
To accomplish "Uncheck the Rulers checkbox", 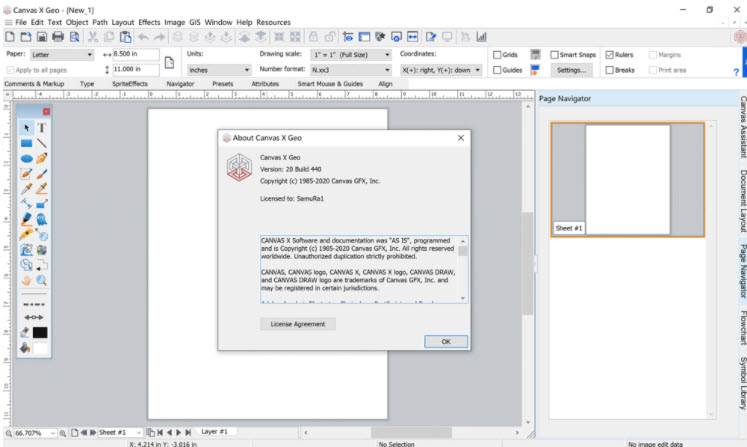I will pyautogui.click(x=609, y=55).
